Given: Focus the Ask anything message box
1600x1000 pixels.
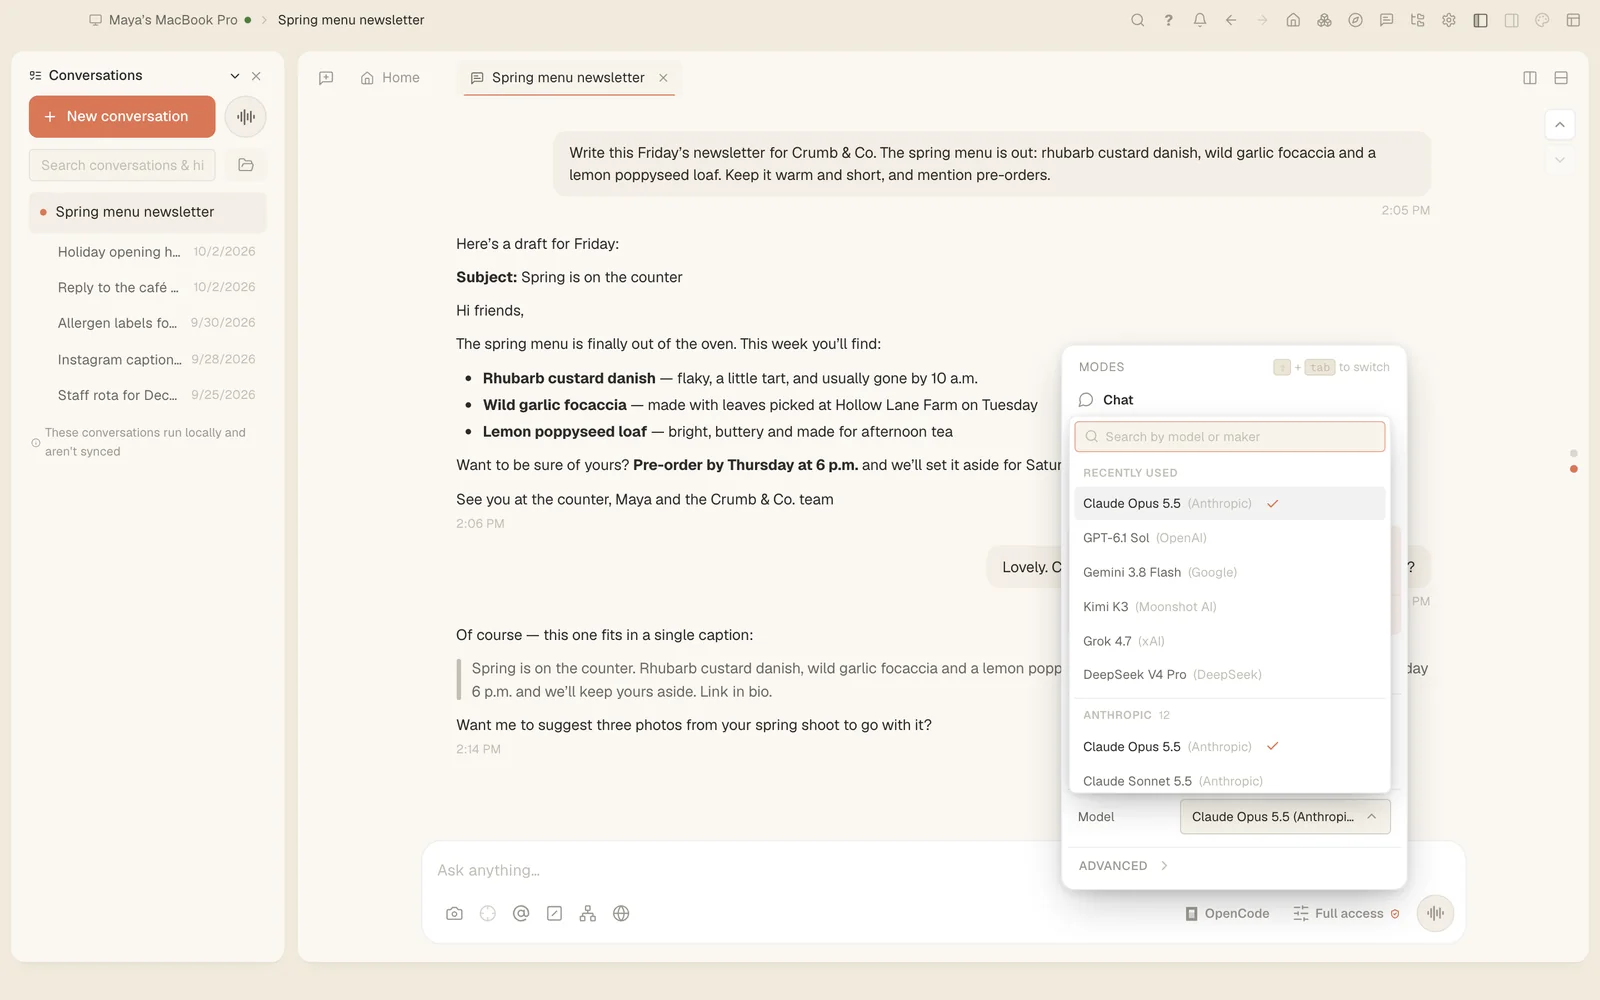Looking at the screenshot, I should point(943,870).
